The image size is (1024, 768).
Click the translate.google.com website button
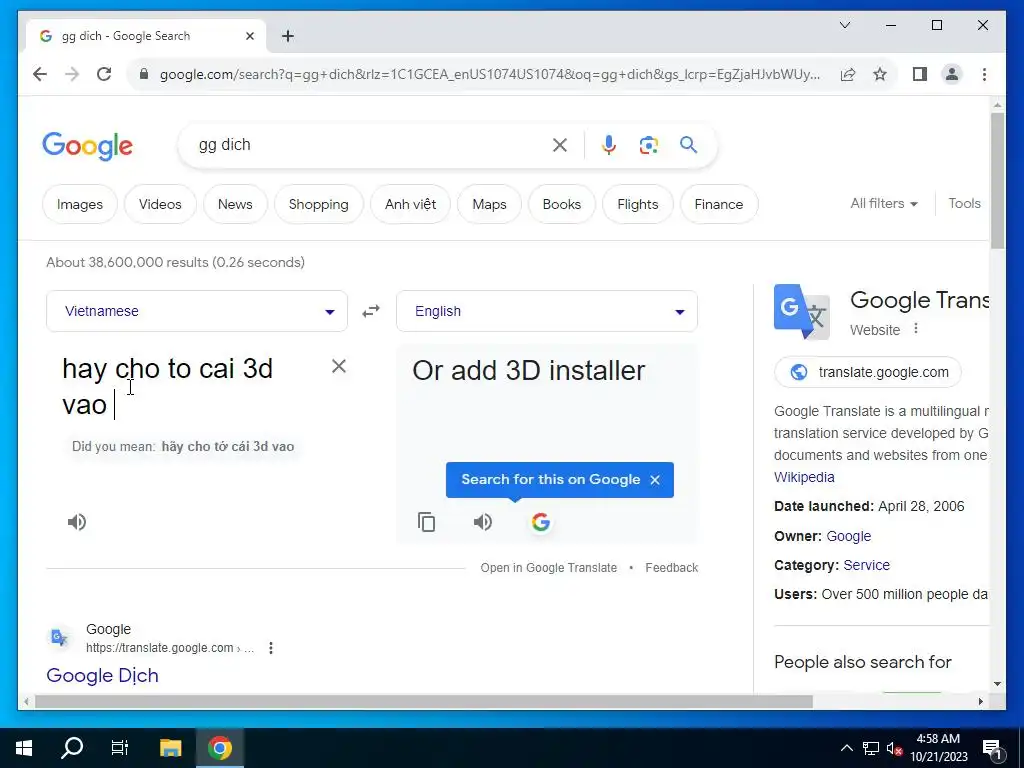point(867,372)
